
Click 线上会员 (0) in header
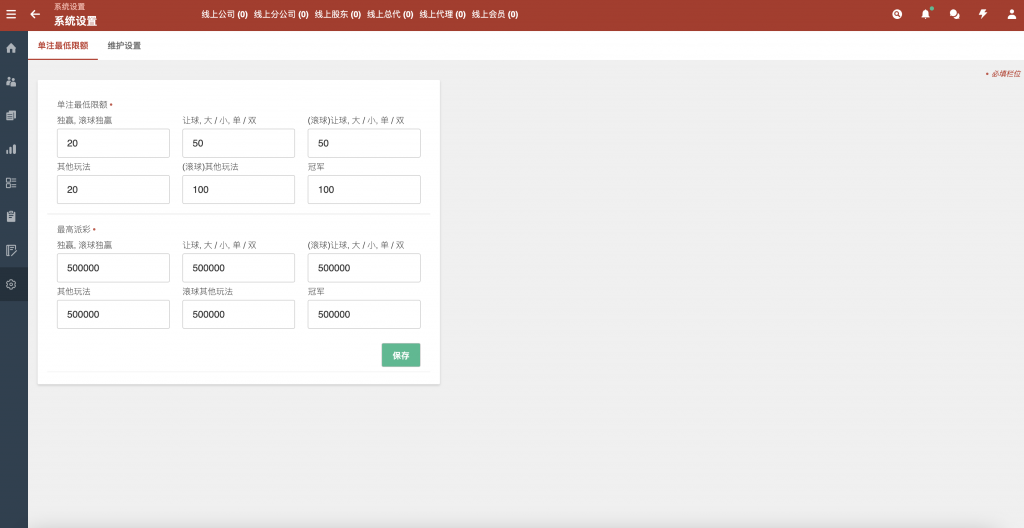coord(494,15)
